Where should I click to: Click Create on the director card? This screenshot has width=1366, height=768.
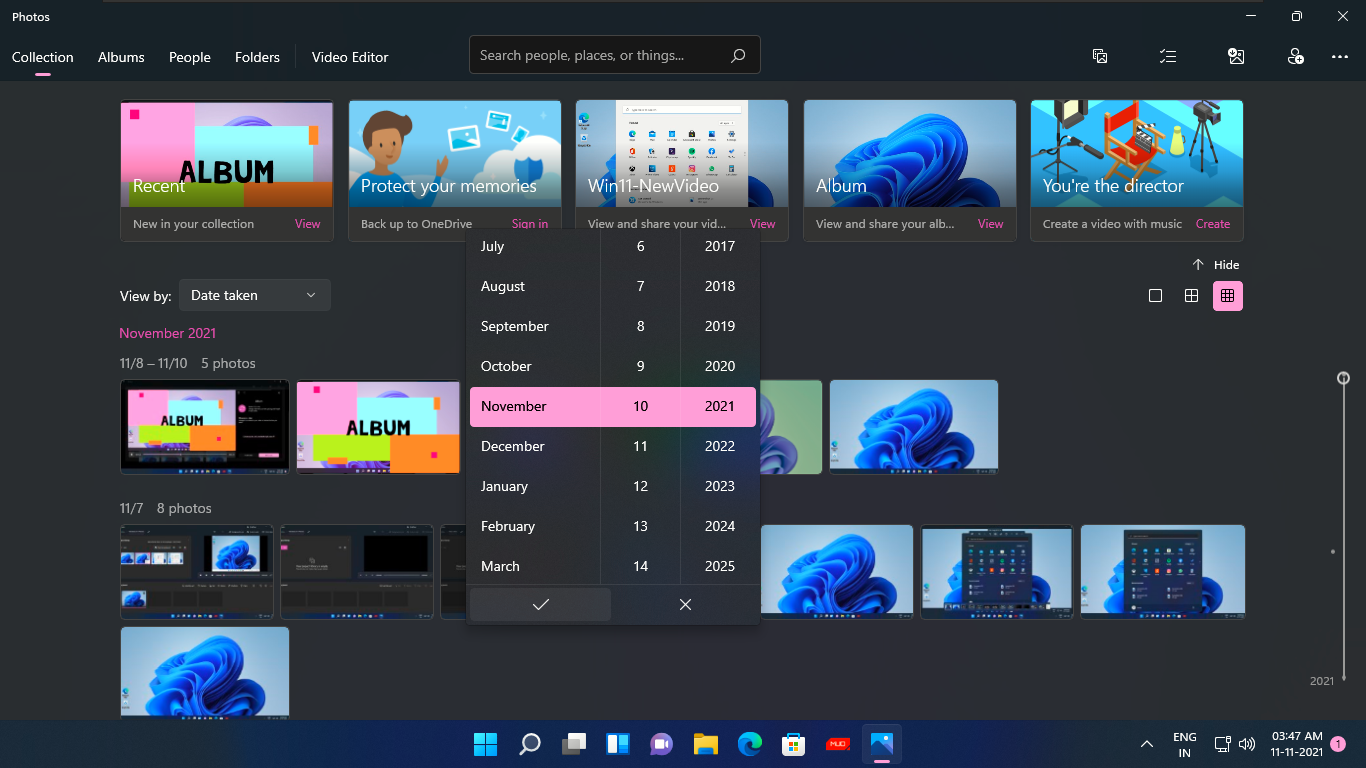[x=1212, y=224]
